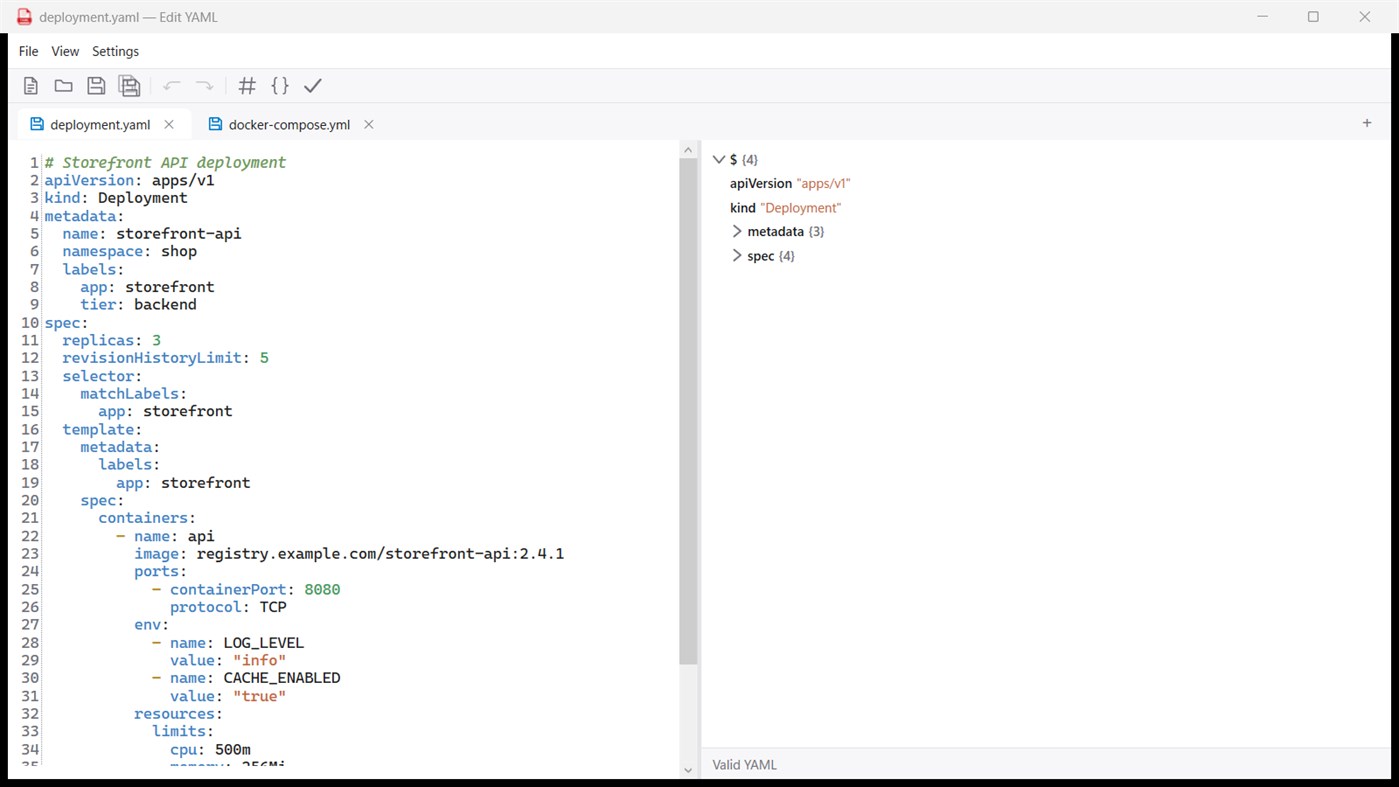
Task: Select the apiVersion row in tree
Action: point(790,184)
